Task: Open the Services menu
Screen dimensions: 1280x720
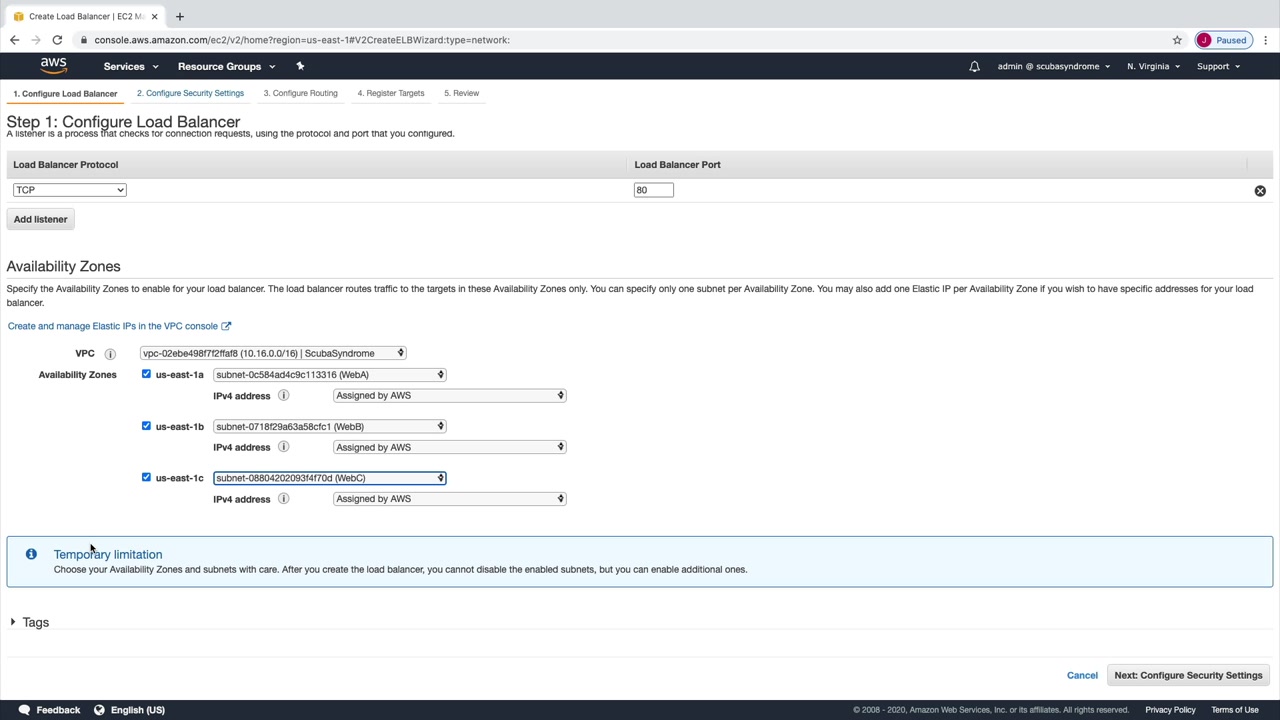Action: [130, 66]
